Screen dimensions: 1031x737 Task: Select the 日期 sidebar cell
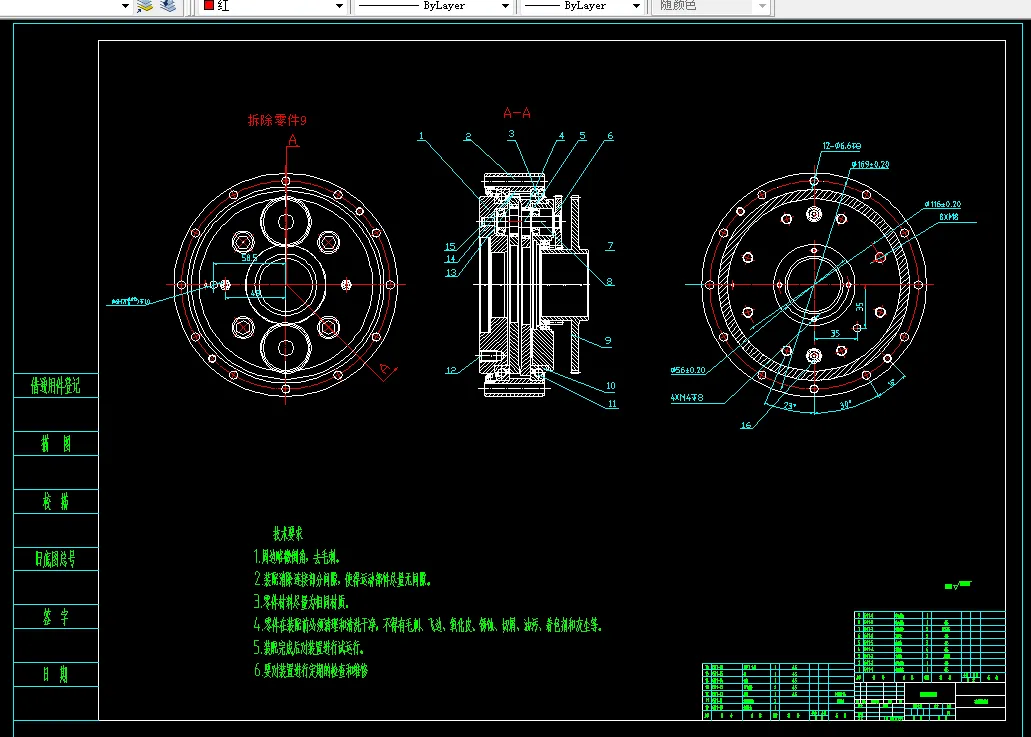click(56, 675)
